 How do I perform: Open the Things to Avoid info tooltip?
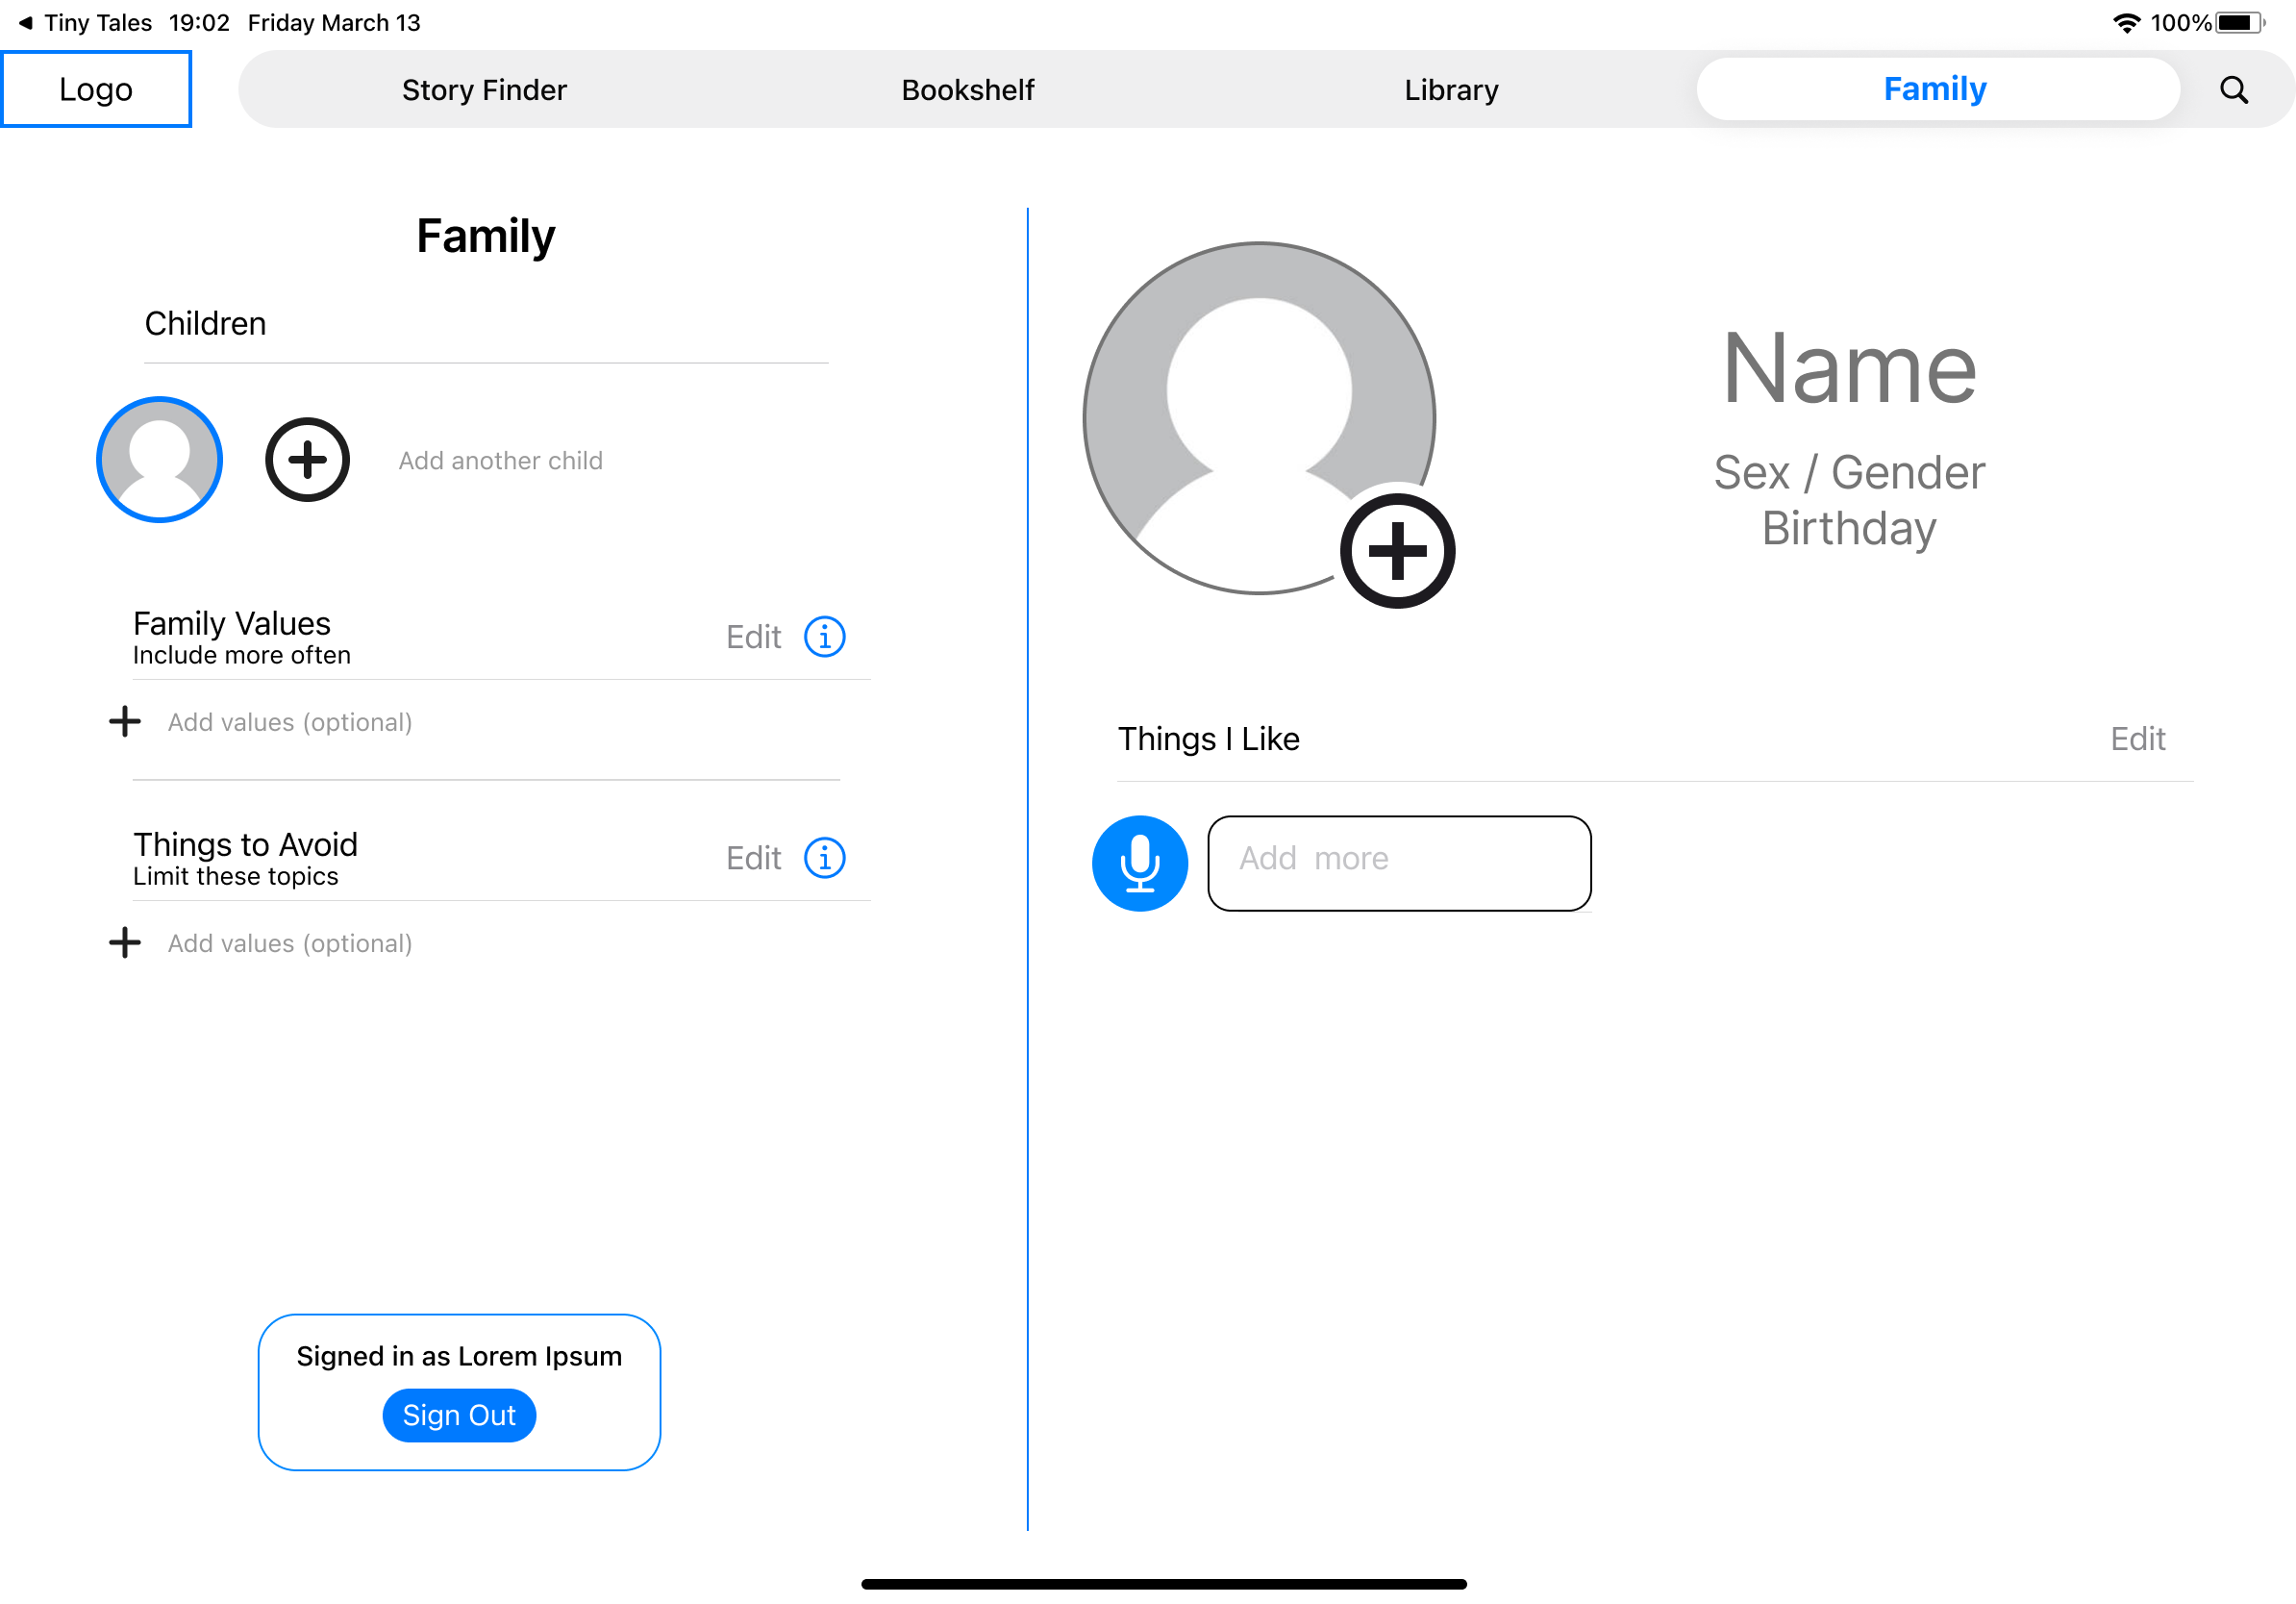824,857
